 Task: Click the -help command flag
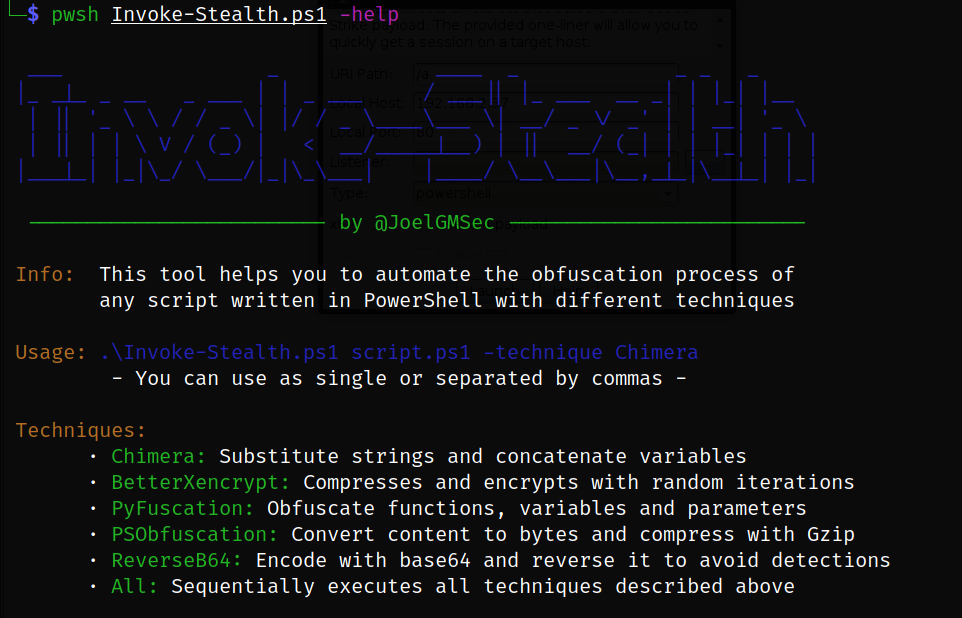coord(369,15)
